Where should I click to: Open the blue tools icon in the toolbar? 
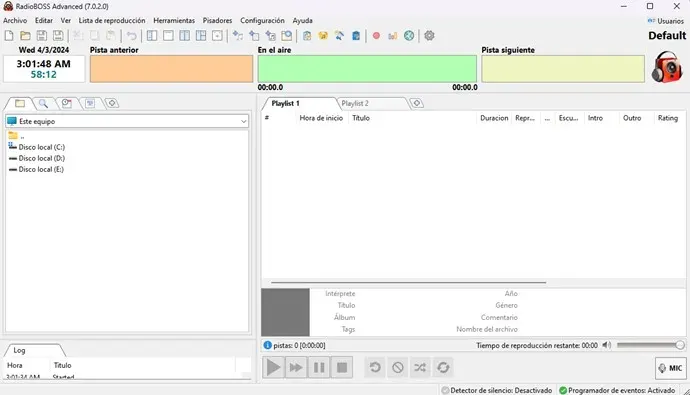pos(339,36)
